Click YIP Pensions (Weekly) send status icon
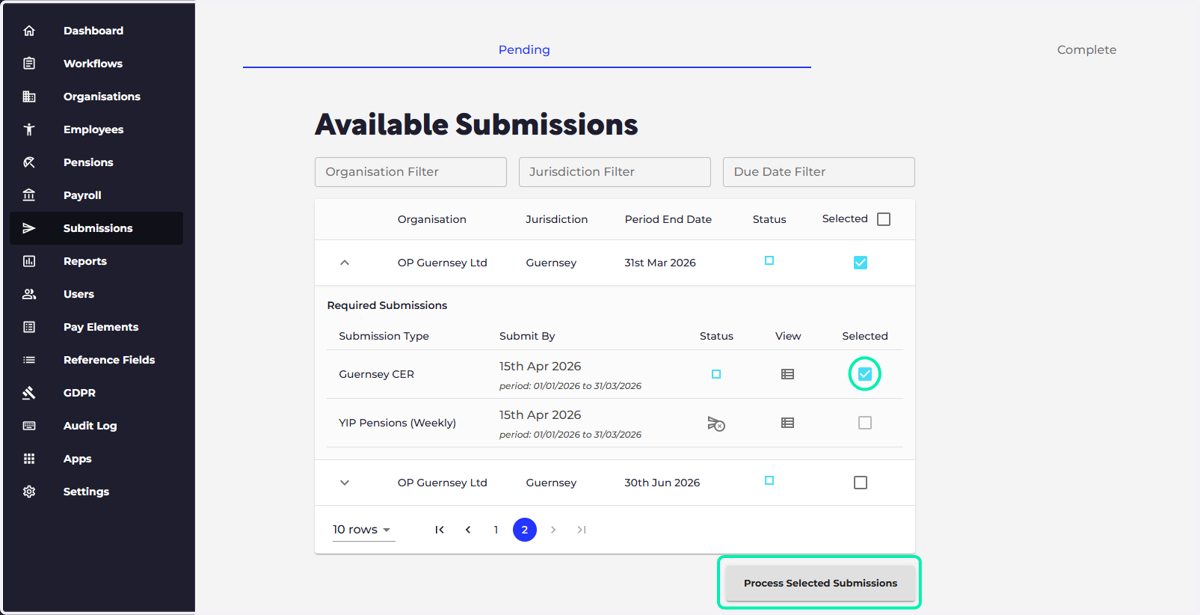The image size is (1200, 615). click(x=716, y=424)
